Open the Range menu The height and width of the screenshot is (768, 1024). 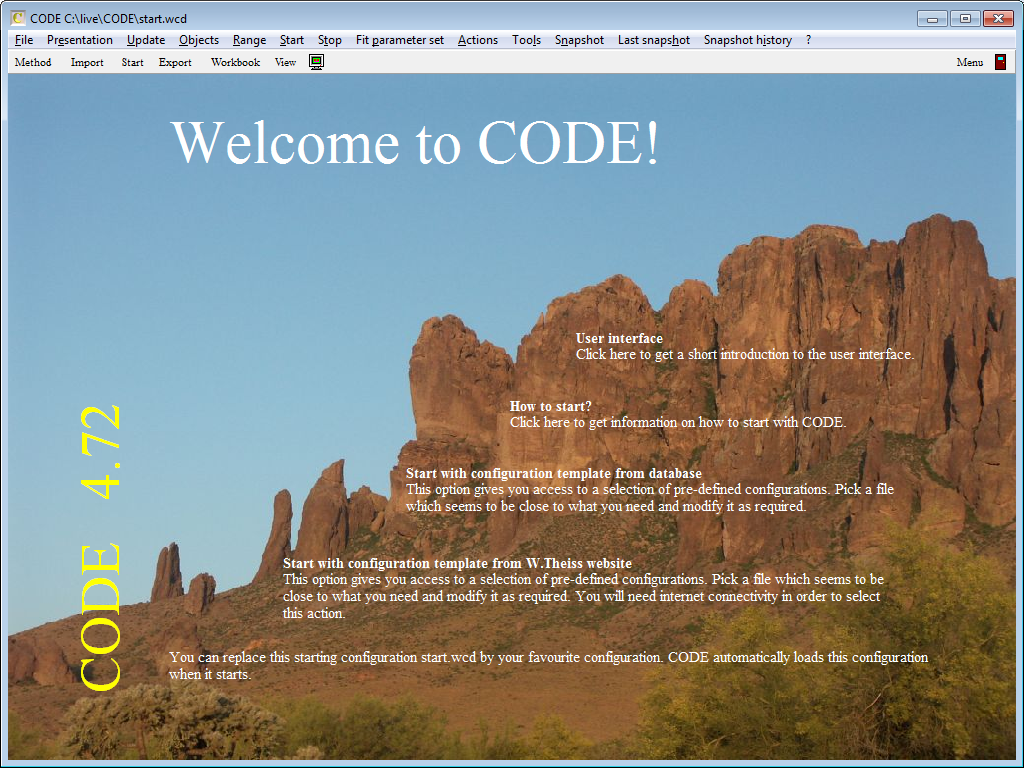tap(248, 40)
